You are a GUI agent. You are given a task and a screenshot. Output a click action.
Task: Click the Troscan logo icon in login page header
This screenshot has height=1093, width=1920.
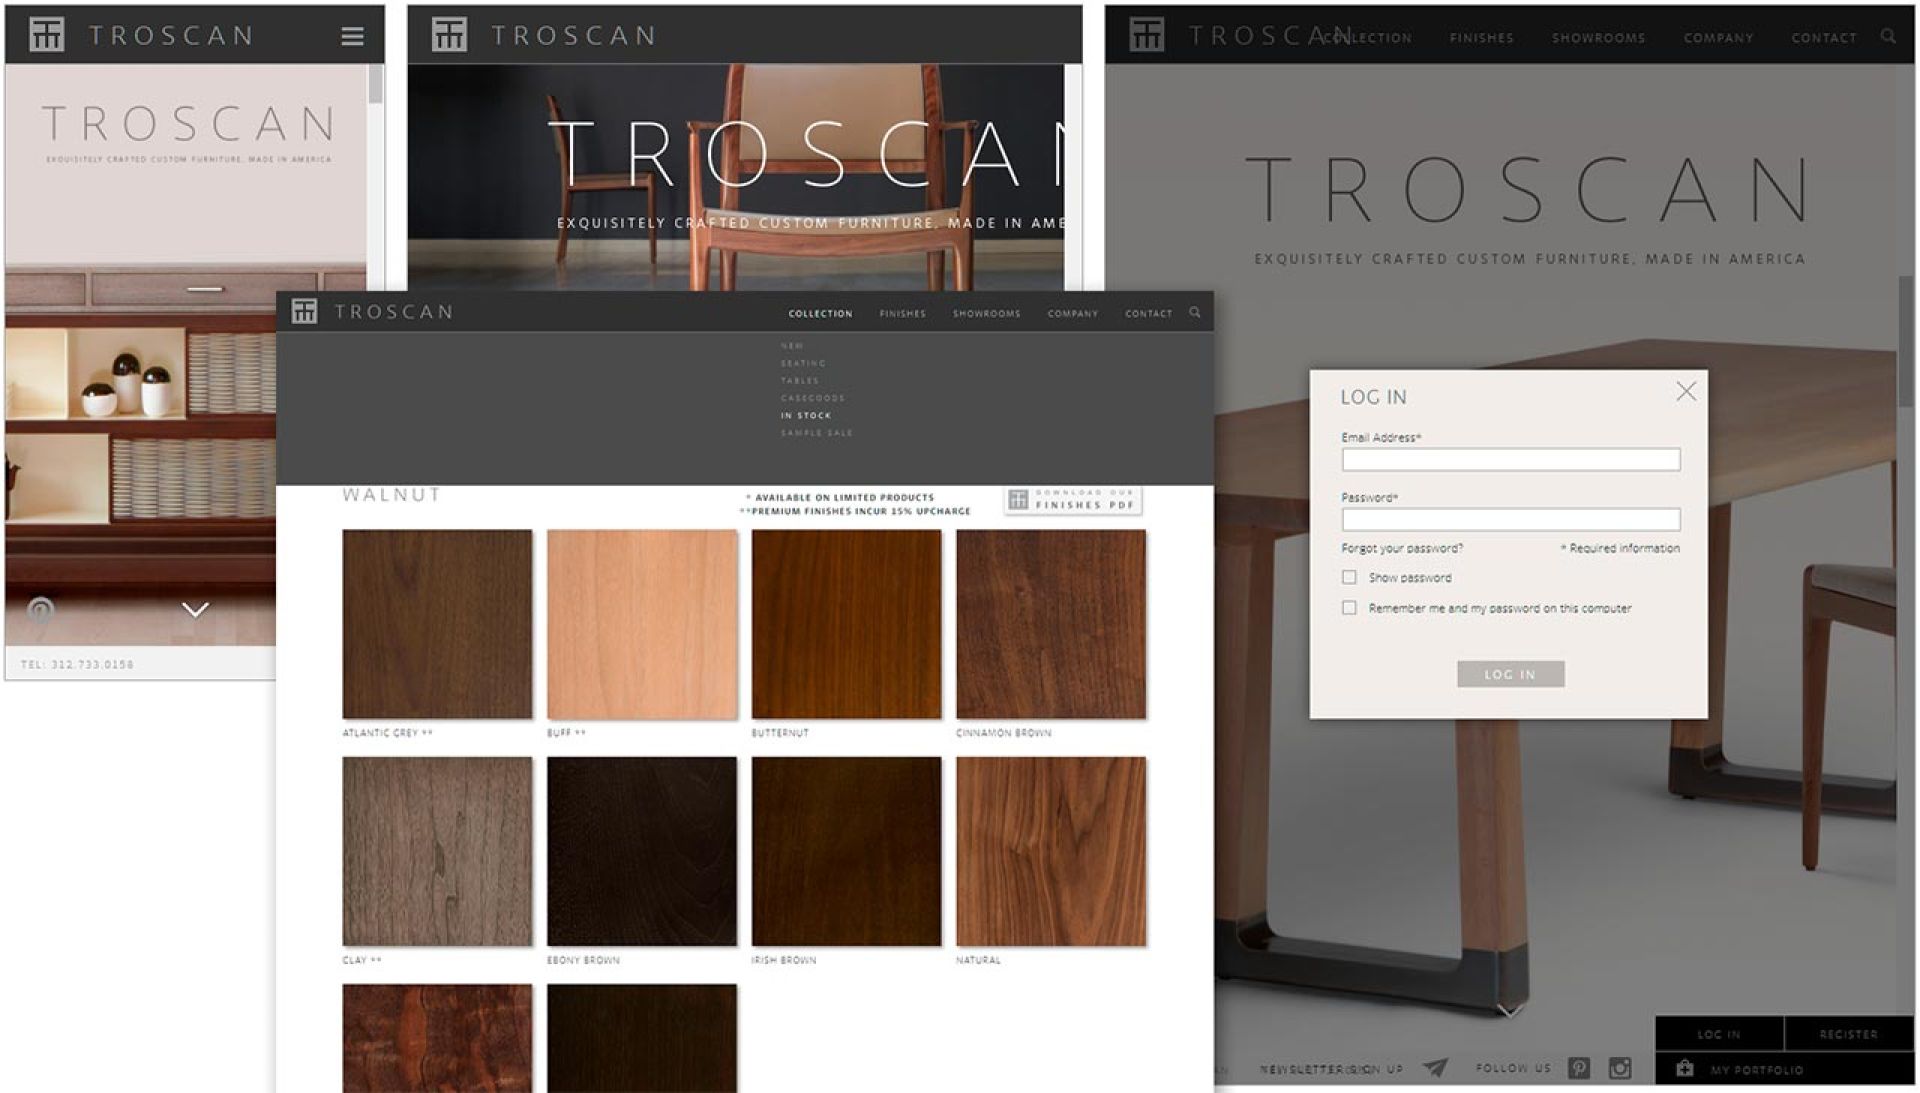(x=1146, y=35)
